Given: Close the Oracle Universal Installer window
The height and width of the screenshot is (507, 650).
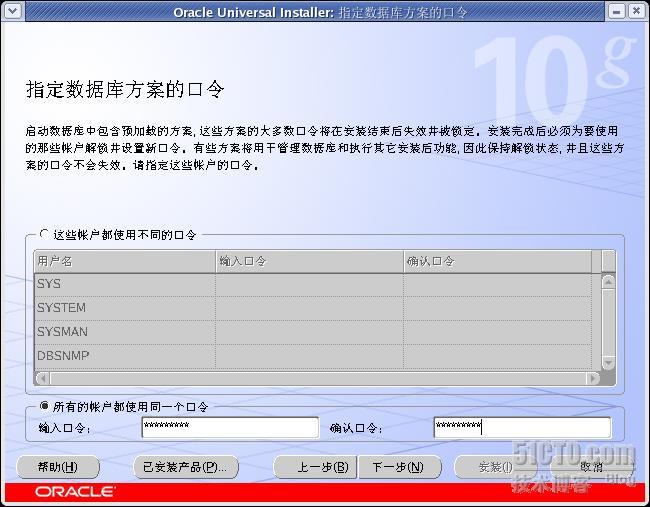Looking at the screenshot, I should (636, 11).
